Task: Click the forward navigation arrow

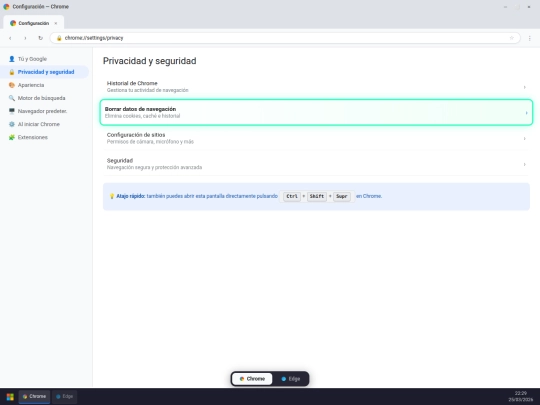Action: point(25,38)
